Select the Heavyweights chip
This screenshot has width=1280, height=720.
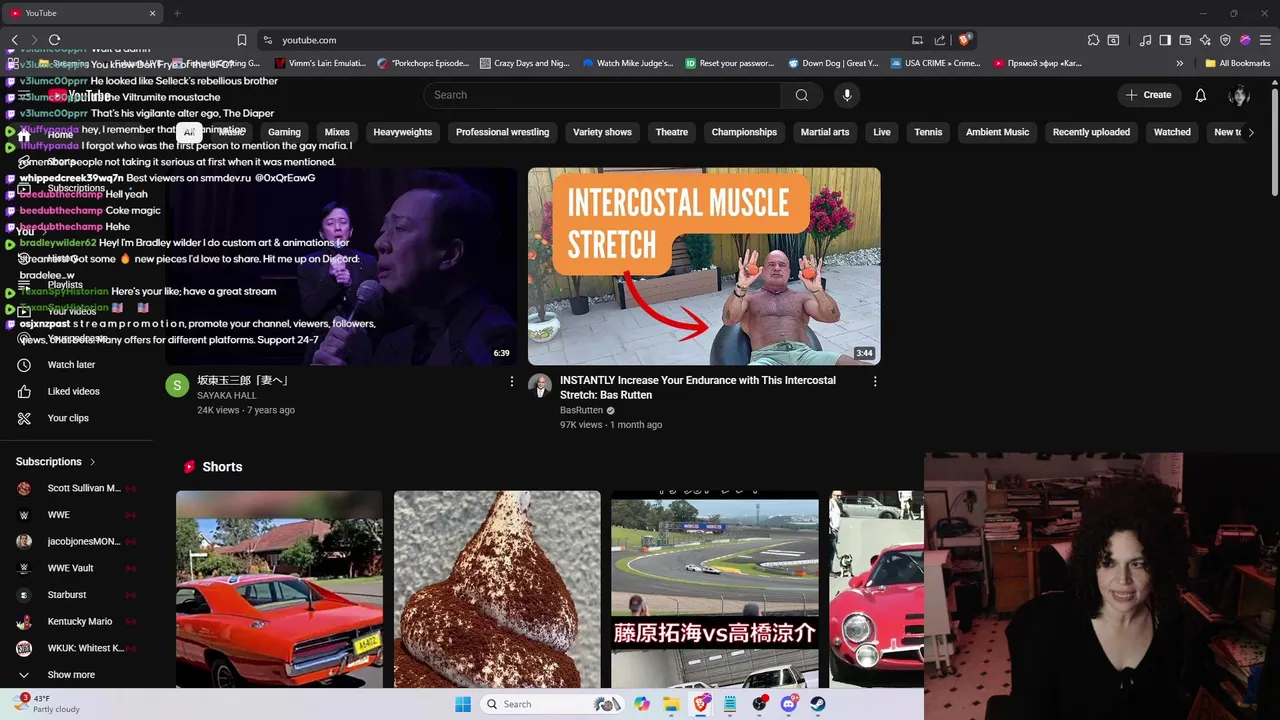tap(403, 132)
